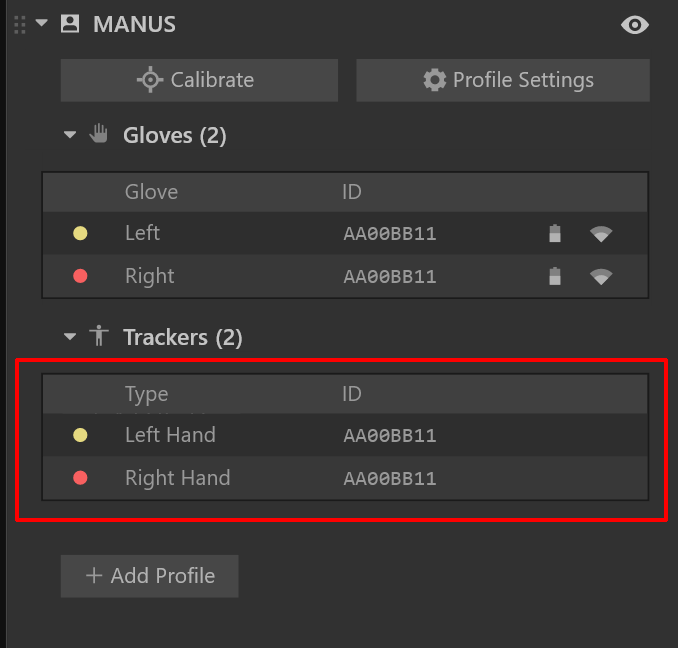Click Left glove wireless signal icon
The image size is (678, 648).
(601, 234)
